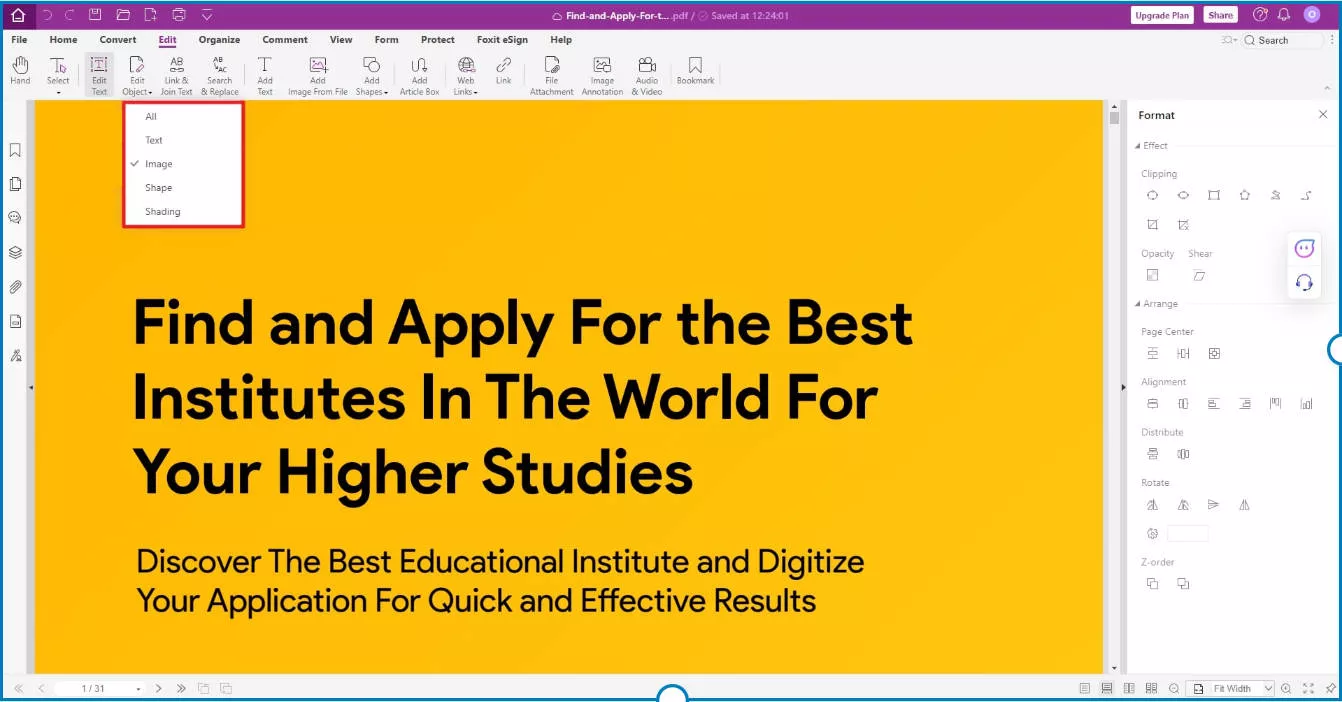This screenshot has height=702, width=1342.
Task: Switch to the Protect tab
Action: (x=438, y=40)
